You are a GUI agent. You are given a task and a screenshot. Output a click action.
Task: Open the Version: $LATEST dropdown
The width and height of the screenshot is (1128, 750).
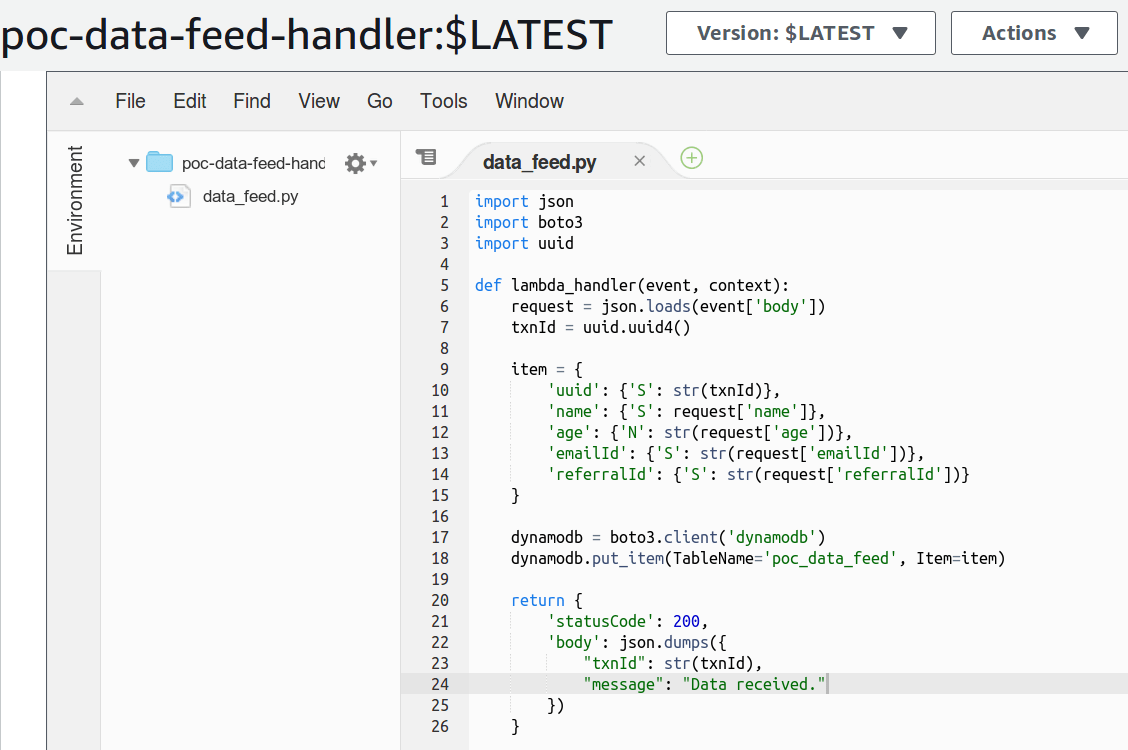click(x=800, y=32)
